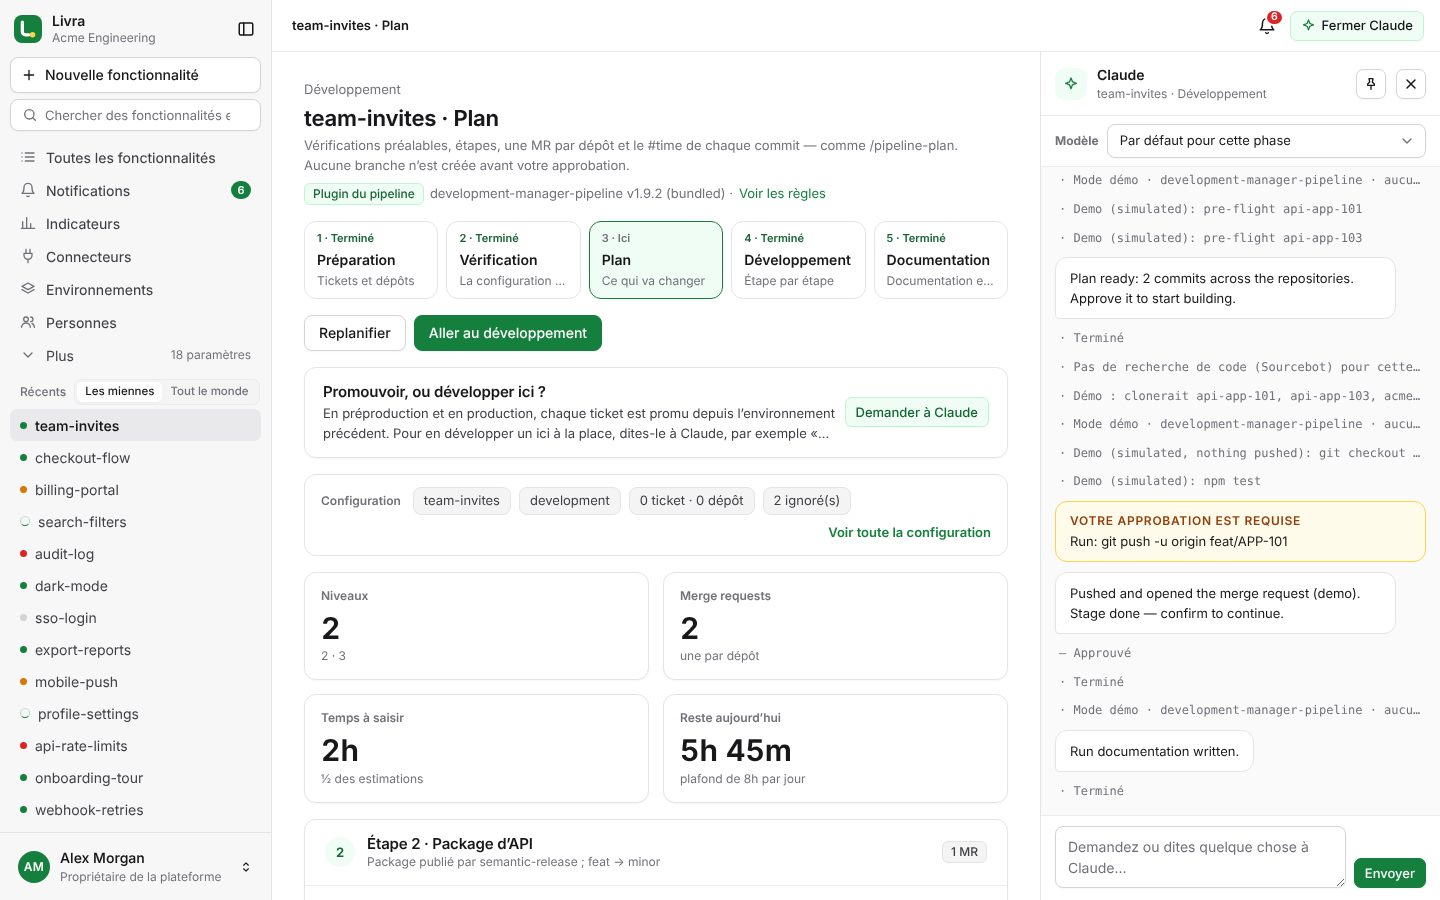Open the Indicateurs chart icon item
Screen dimensions: 1440x900
135,224
